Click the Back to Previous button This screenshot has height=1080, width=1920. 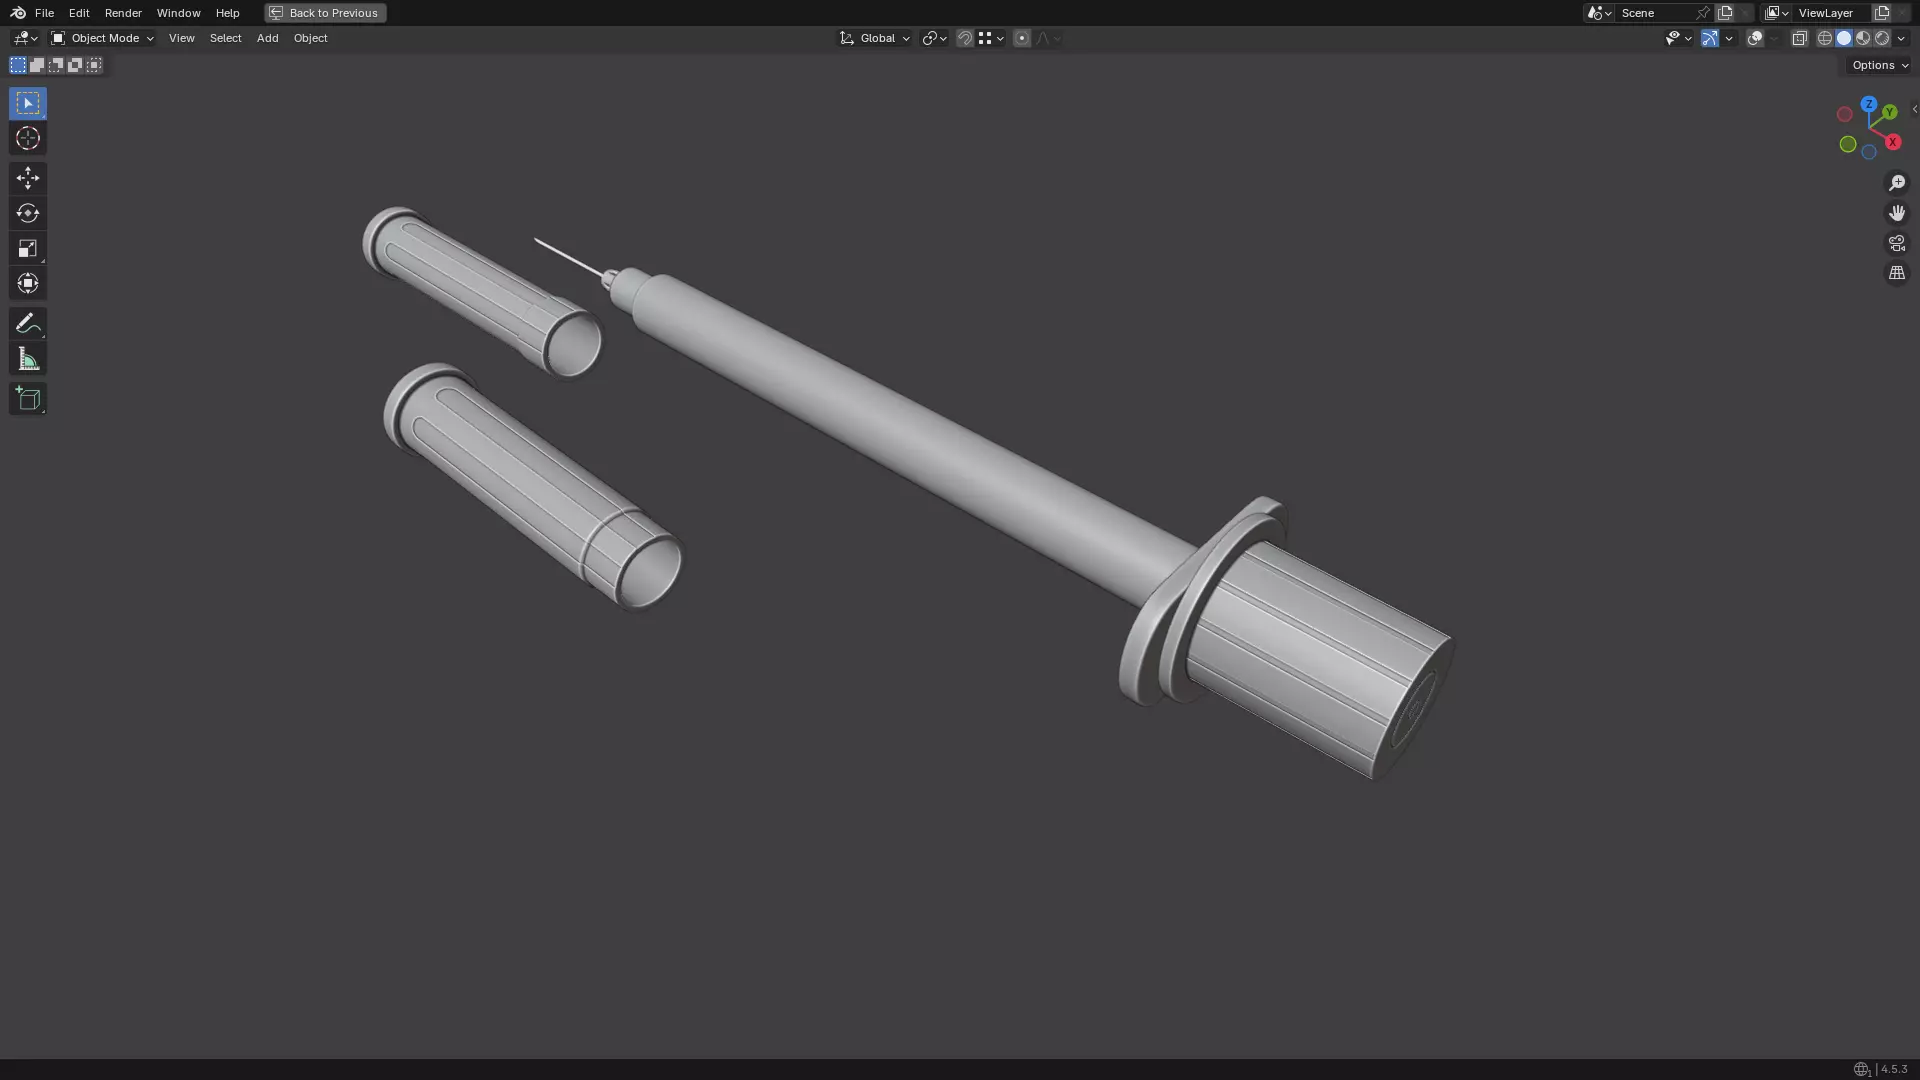pyautogui.click(x=325, y=13)
